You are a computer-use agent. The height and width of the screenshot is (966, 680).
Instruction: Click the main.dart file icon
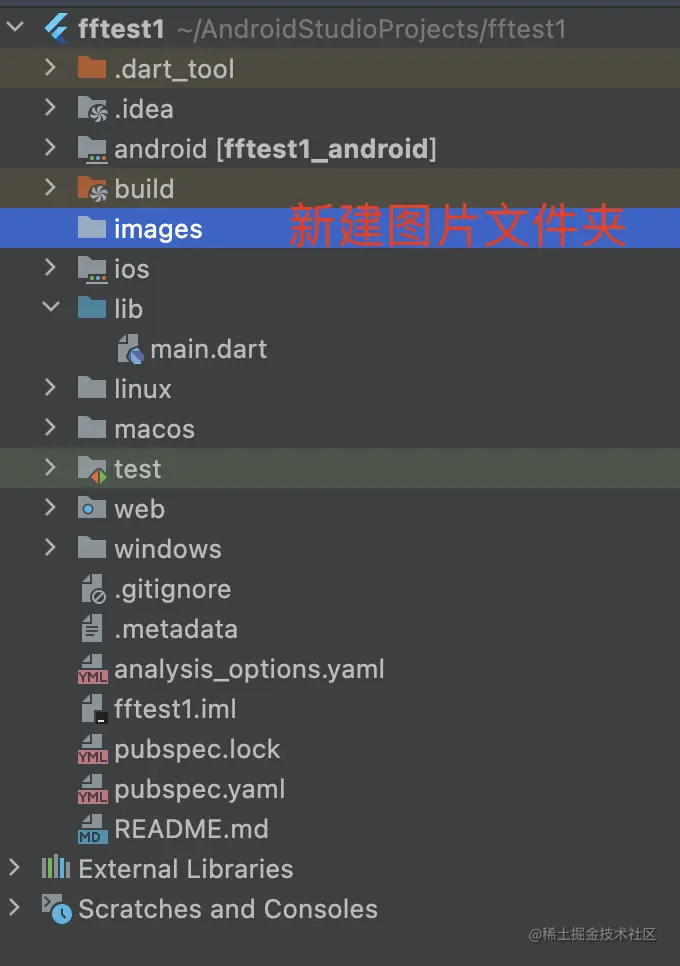tap(130, 349)
